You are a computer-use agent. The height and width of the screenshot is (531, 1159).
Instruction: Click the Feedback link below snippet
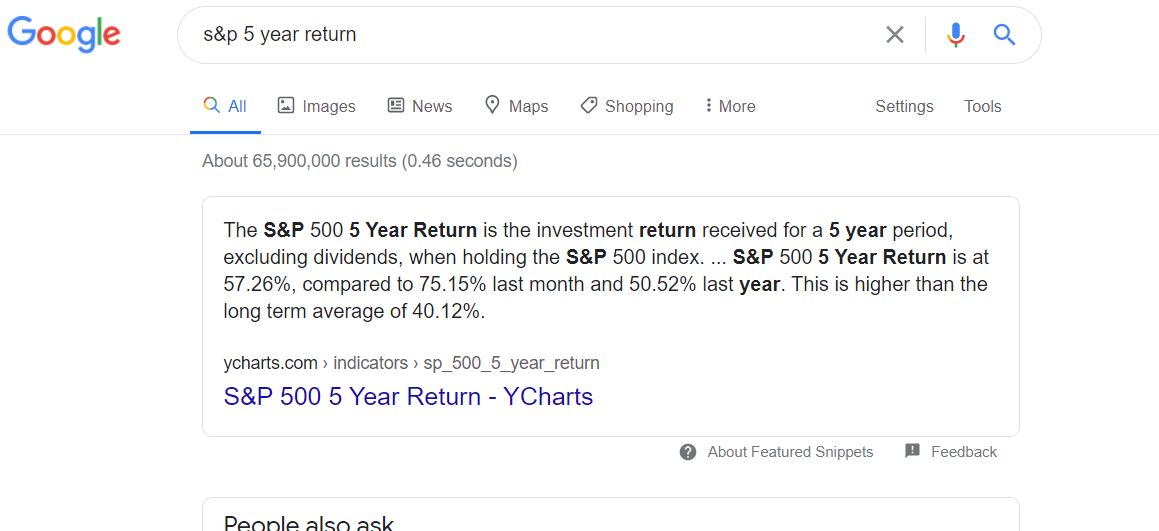(963, 452)
